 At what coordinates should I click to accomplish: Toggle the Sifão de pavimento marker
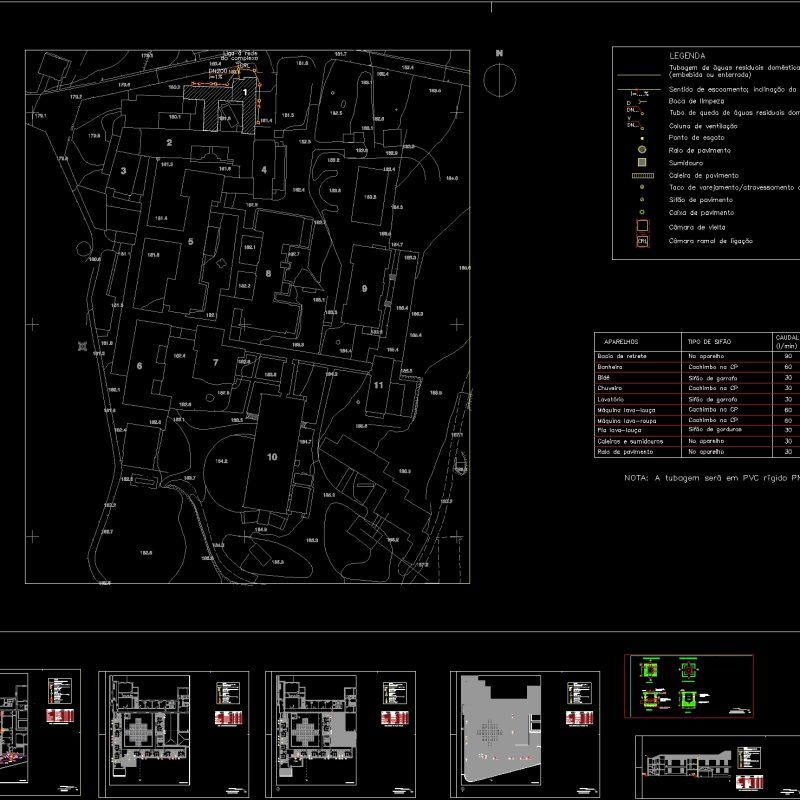pos(642,199)
